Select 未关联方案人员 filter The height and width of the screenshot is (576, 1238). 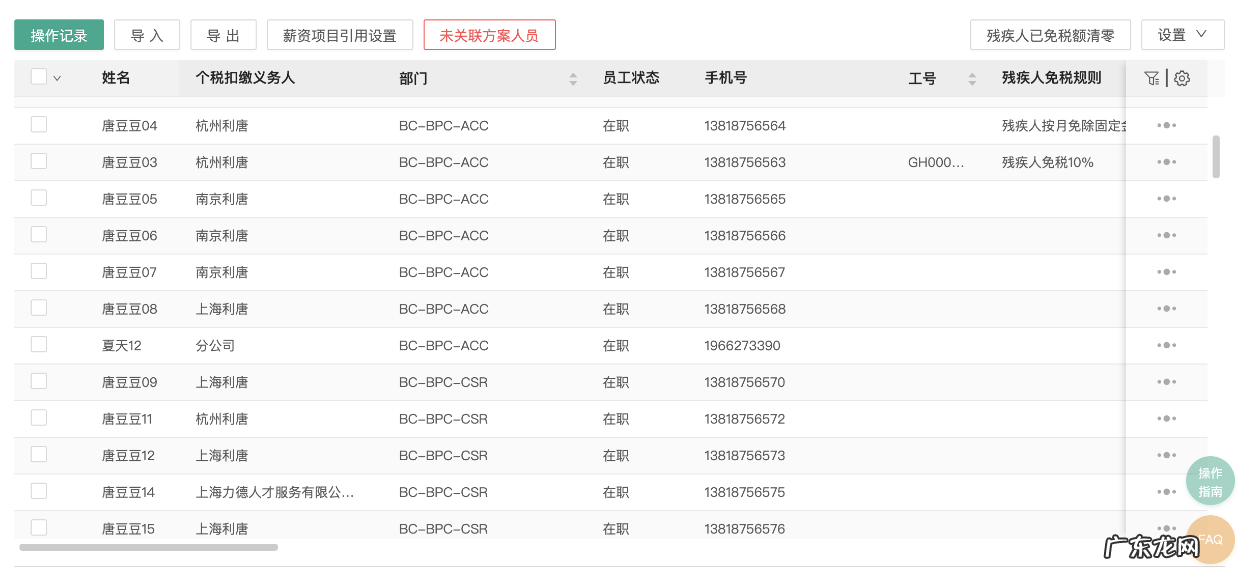coord(489,33)
